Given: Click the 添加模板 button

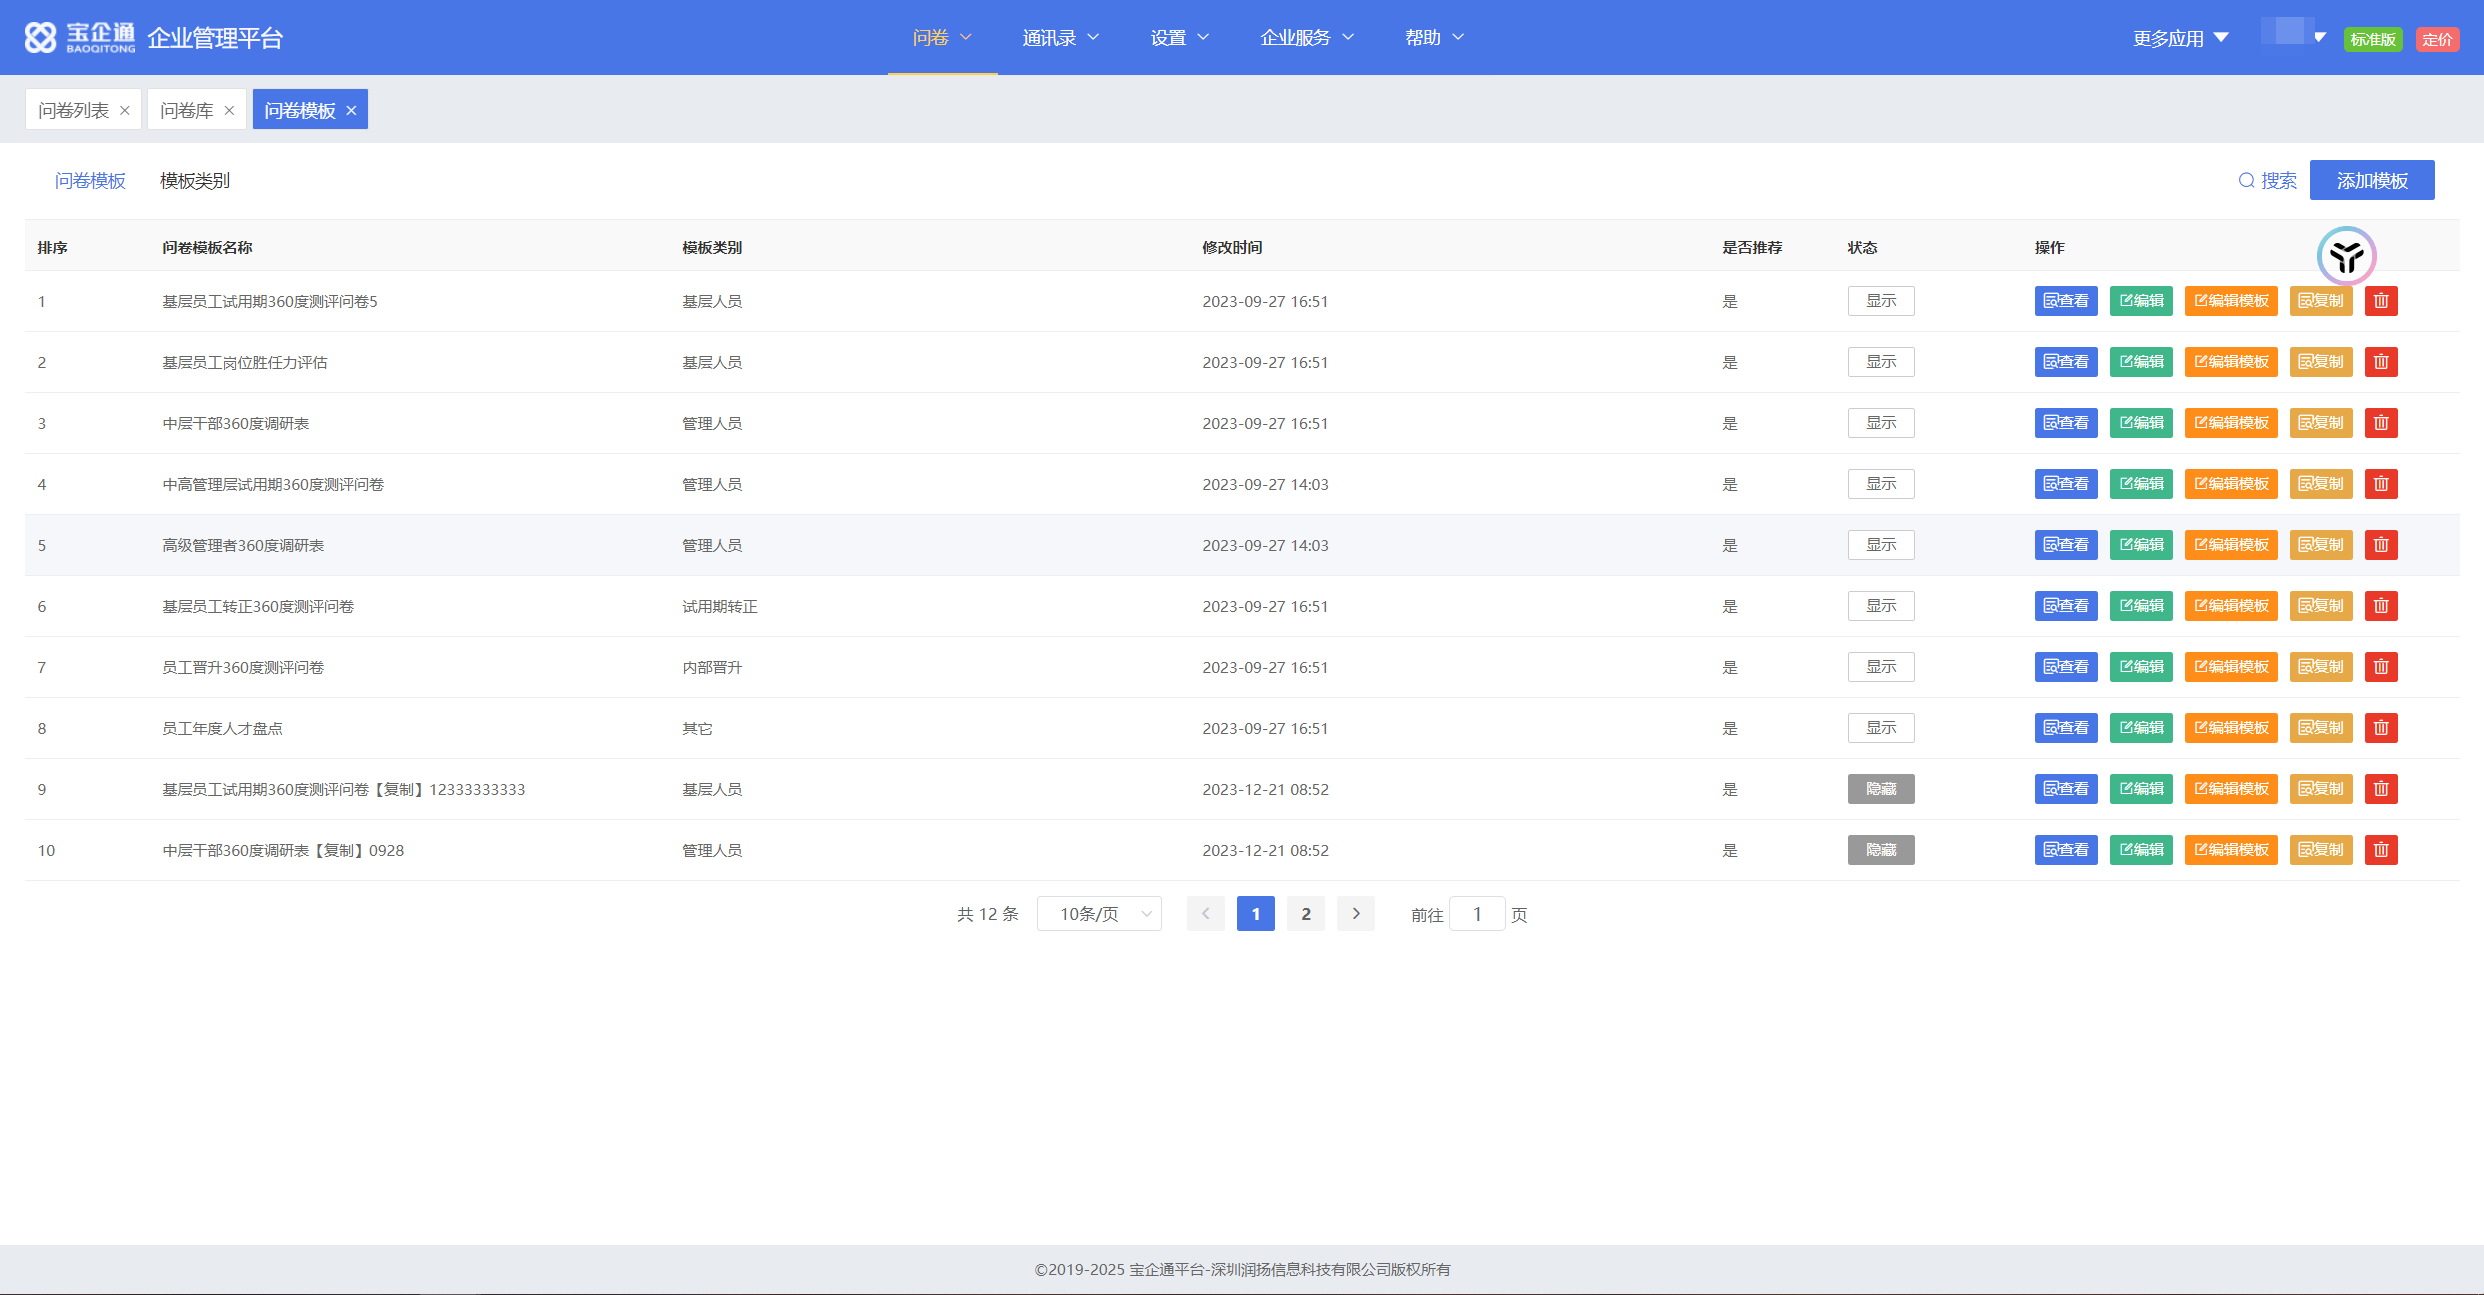Looking at the screenshot, I should click(2371, 181).
